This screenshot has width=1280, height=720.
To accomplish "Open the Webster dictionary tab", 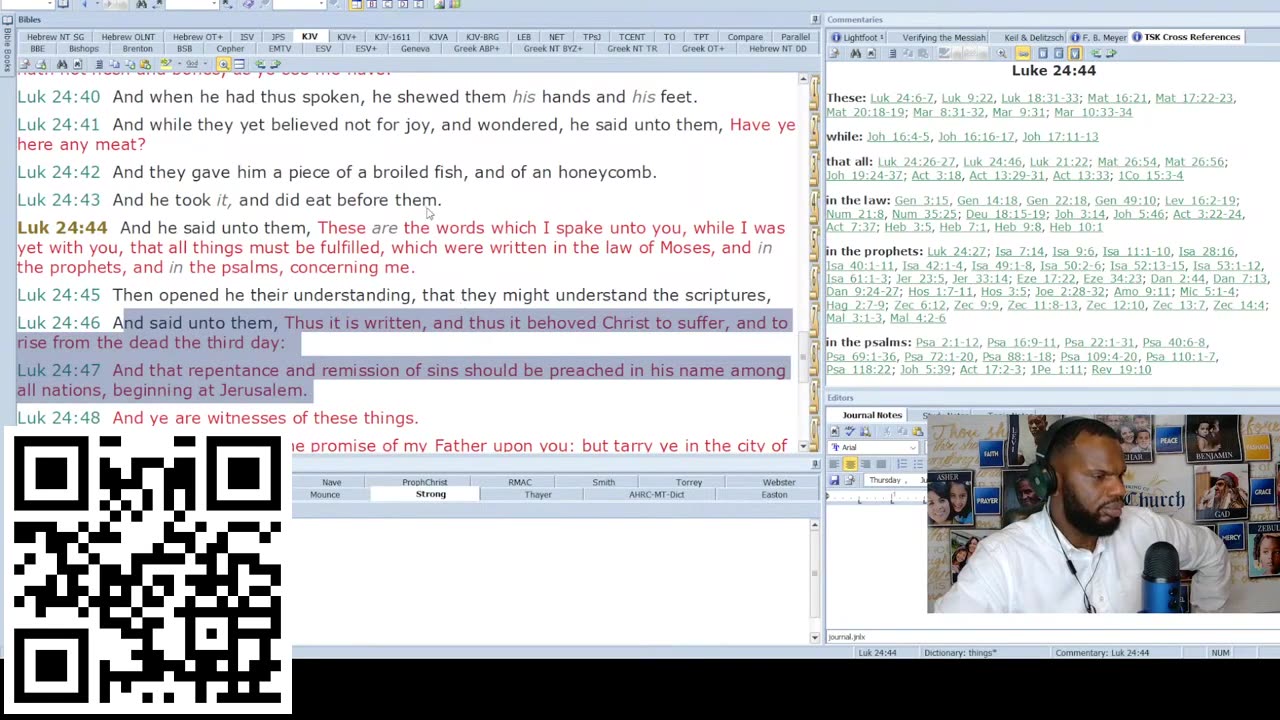I will point(779,482).
